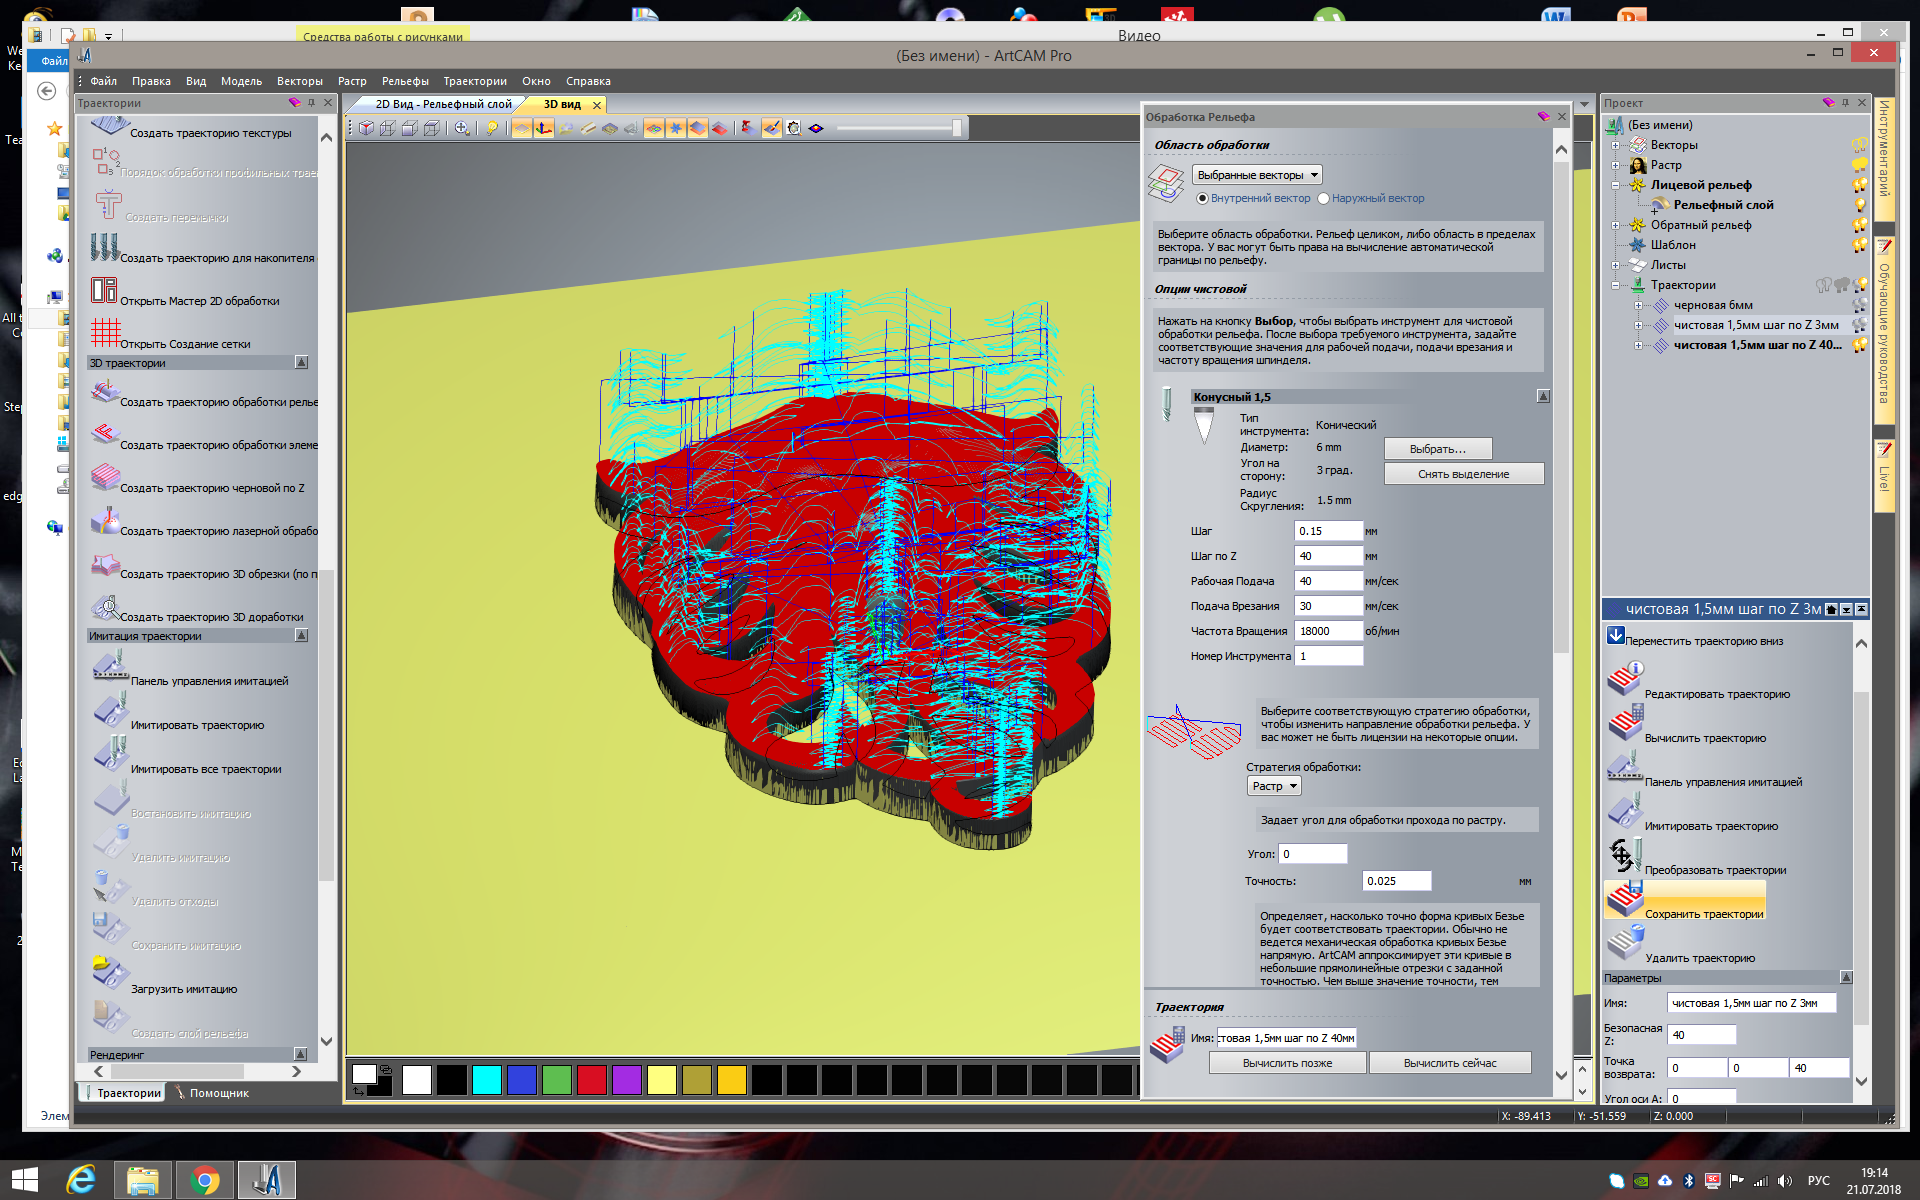Viewport: 1920px width, 1200px height.
Task: Click the Calculate Toolpath icon in Project panel
Action: tap(1625, 723)
